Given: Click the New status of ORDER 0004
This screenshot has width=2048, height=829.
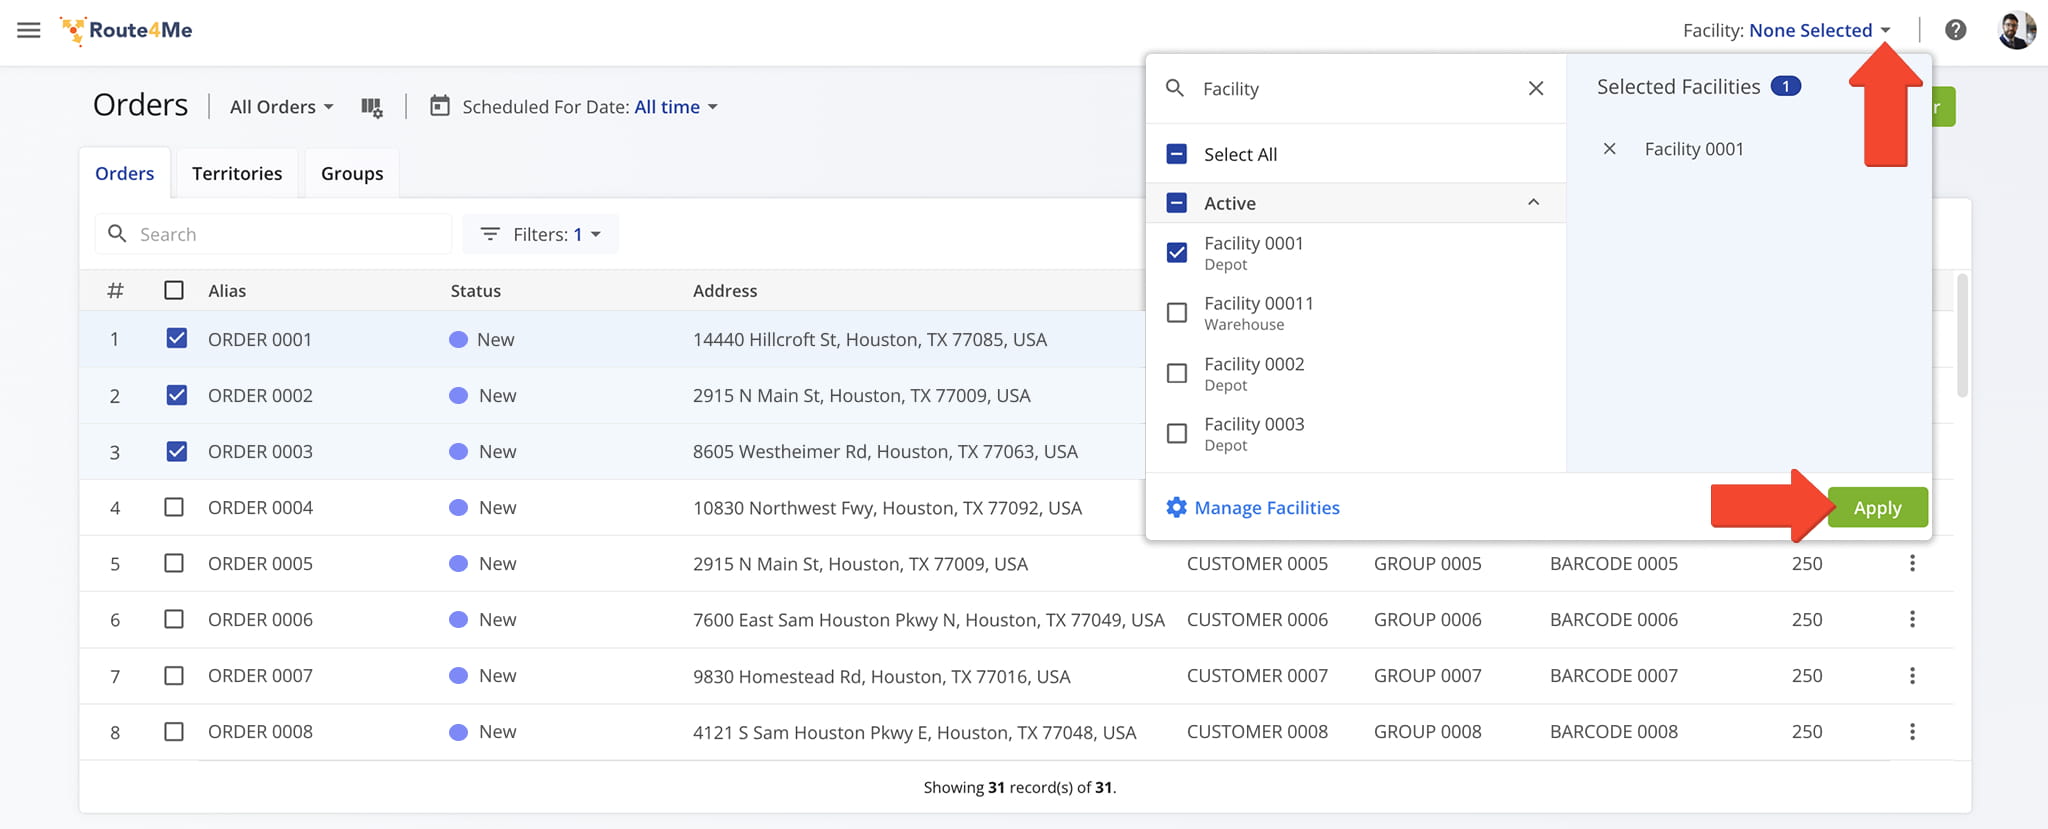Looking at the screenshot, I should coord(483,507).
